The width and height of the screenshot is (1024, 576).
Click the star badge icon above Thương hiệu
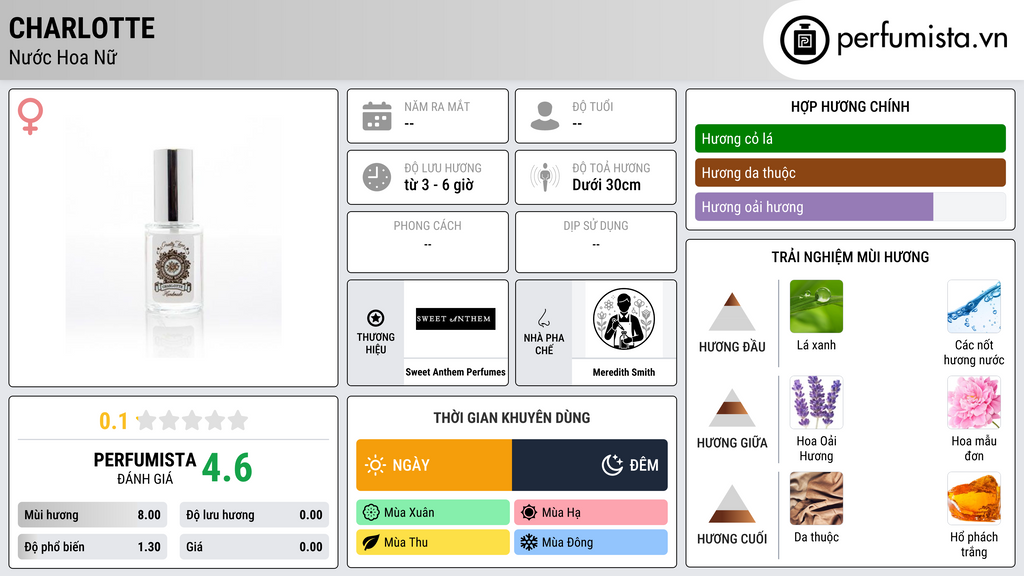click(x=376, y=318)
